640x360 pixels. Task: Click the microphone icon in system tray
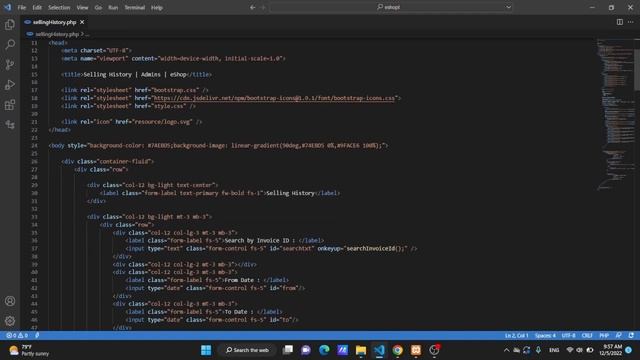point(538,350)
